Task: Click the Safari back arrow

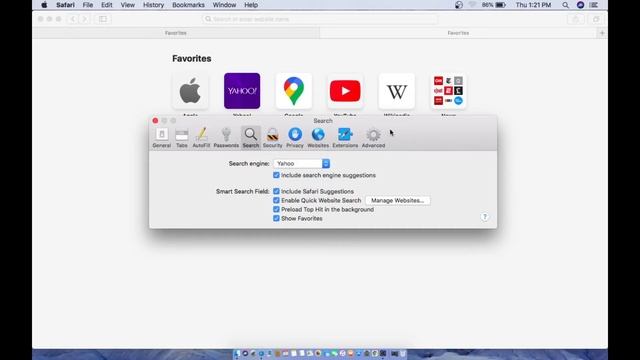Action: tap(73, 19)
